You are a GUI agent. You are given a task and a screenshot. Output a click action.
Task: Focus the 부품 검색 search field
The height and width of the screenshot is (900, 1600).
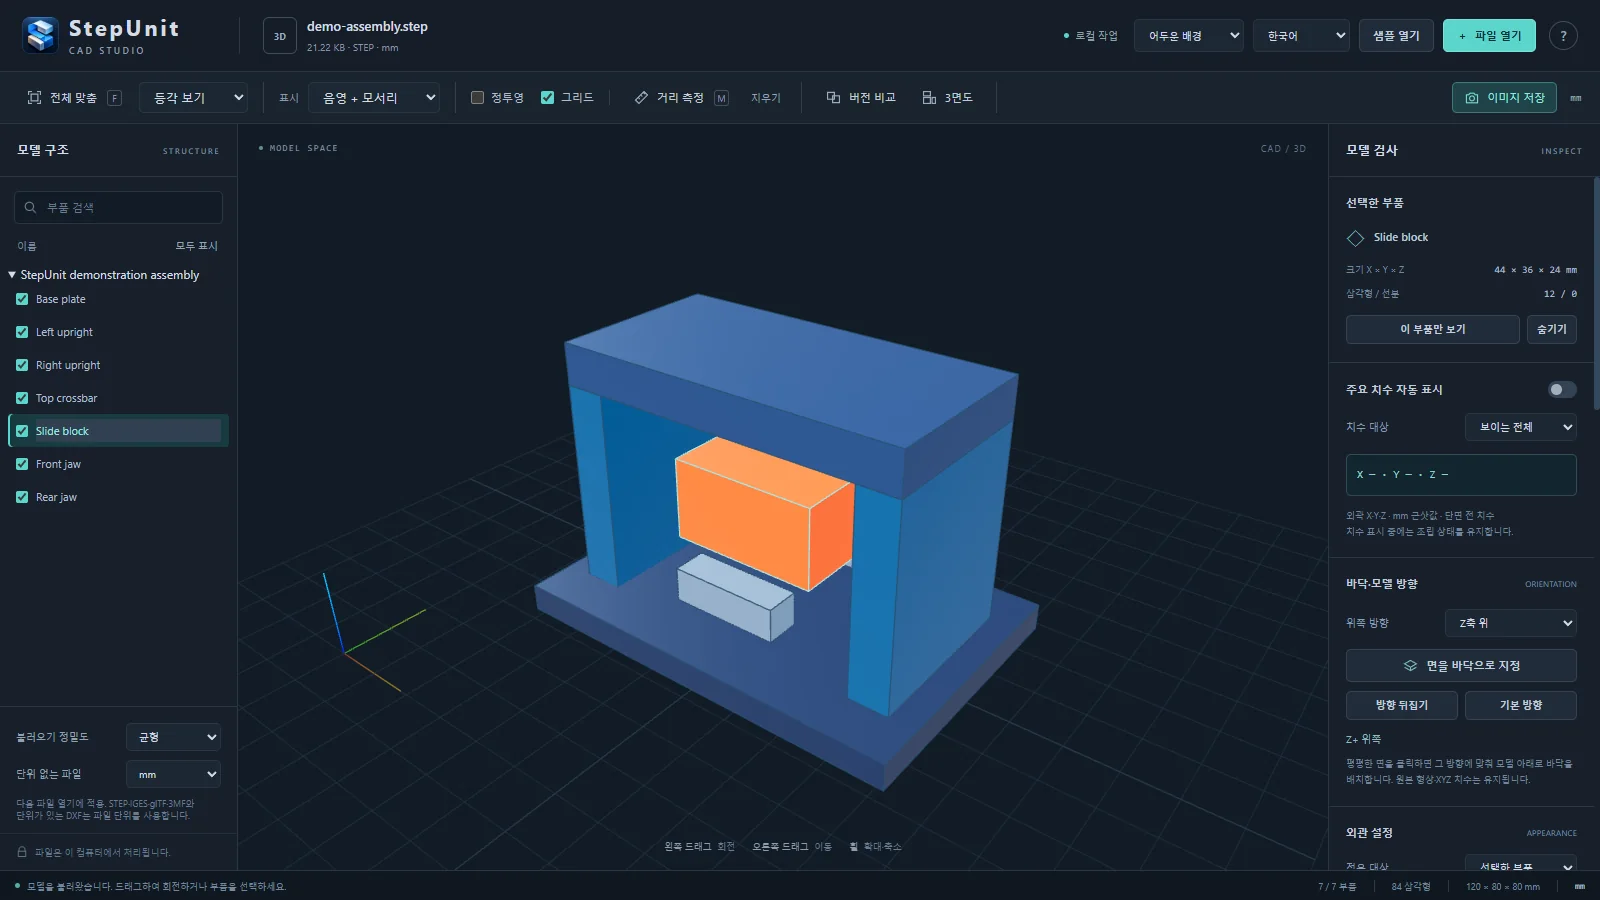(x=118, y=207)
